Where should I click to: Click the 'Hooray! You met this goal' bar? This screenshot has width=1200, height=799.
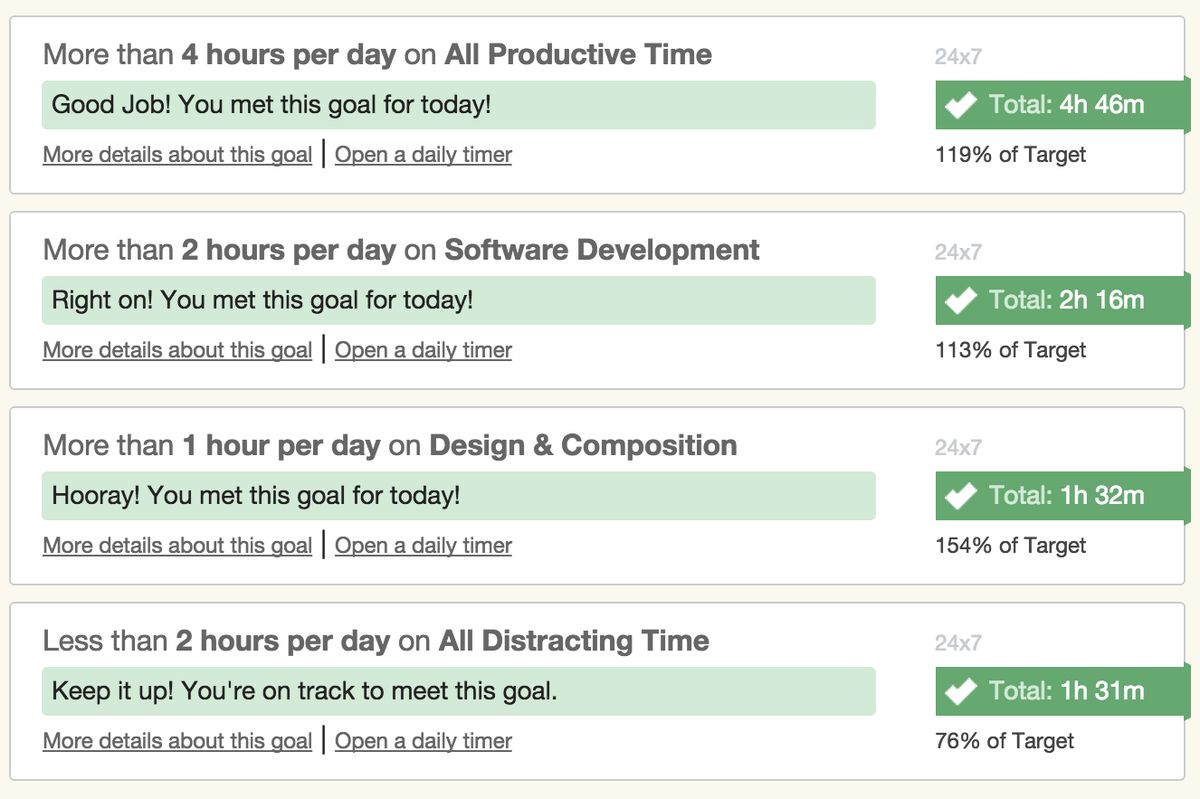click(458, 496)
